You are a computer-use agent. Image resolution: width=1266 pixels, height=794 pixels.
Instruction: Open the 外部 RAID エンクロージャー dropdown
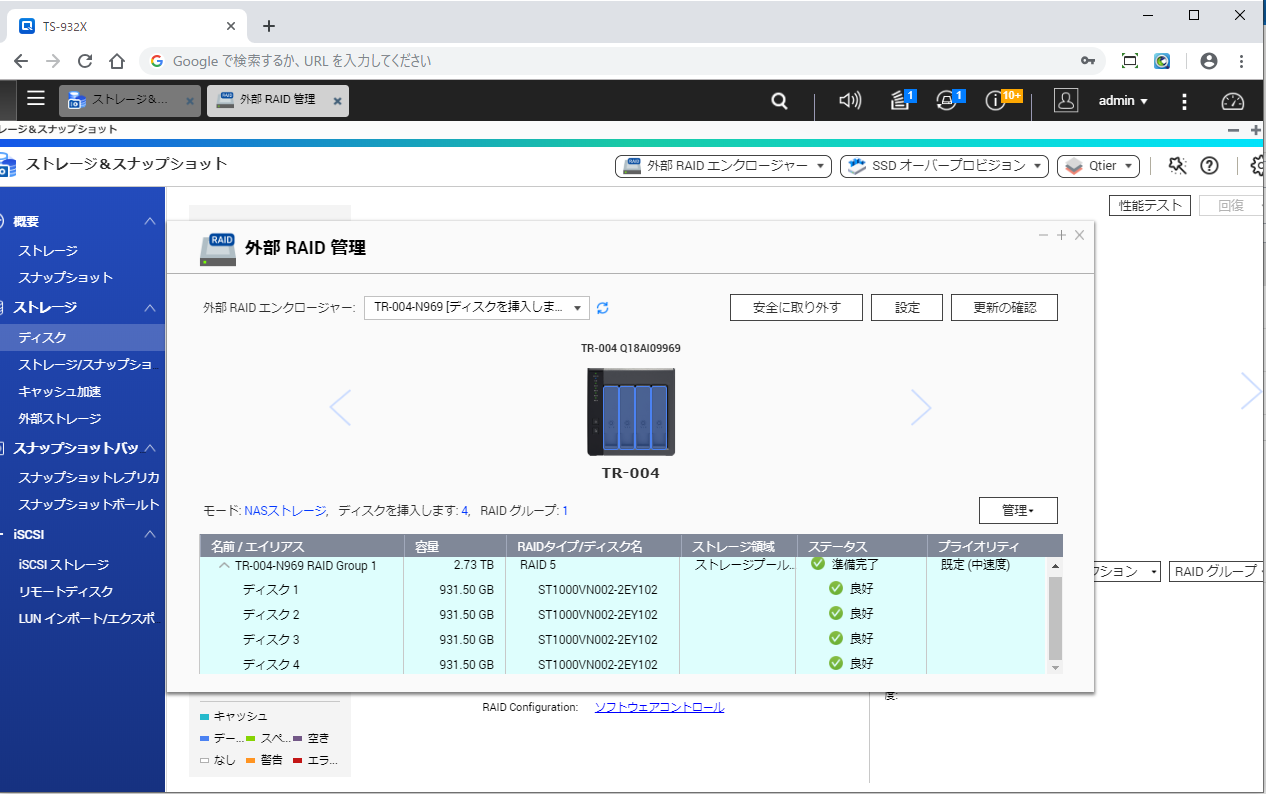[x=723, y=166]
